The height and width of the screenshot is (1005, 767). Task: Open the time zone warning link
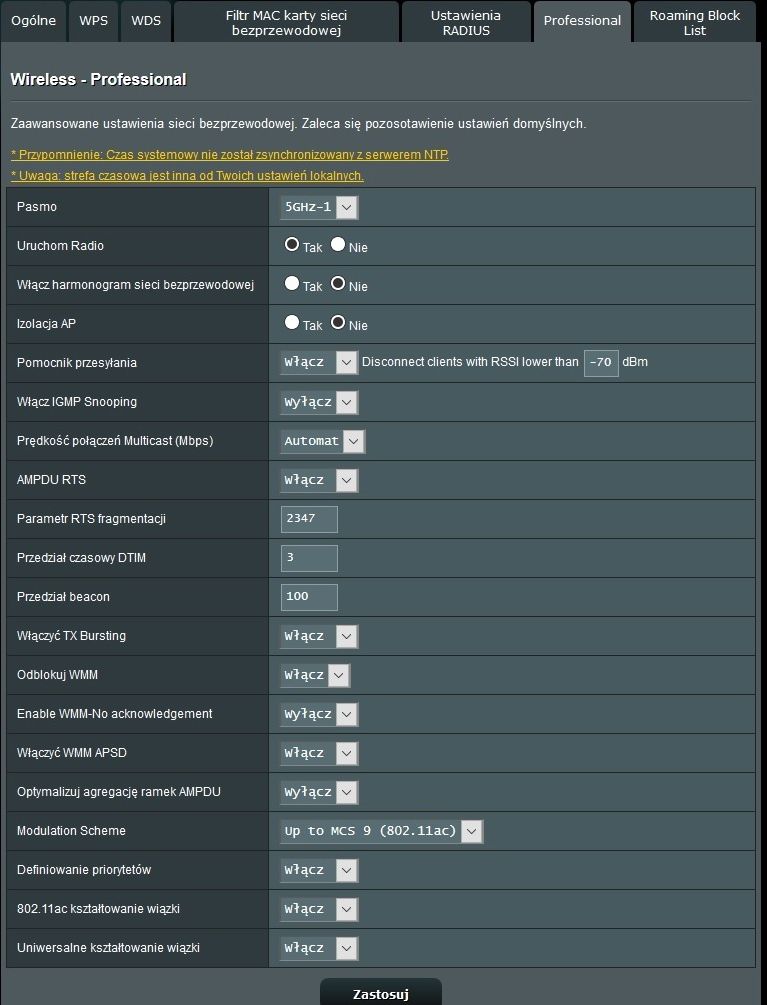coord(187,176)
